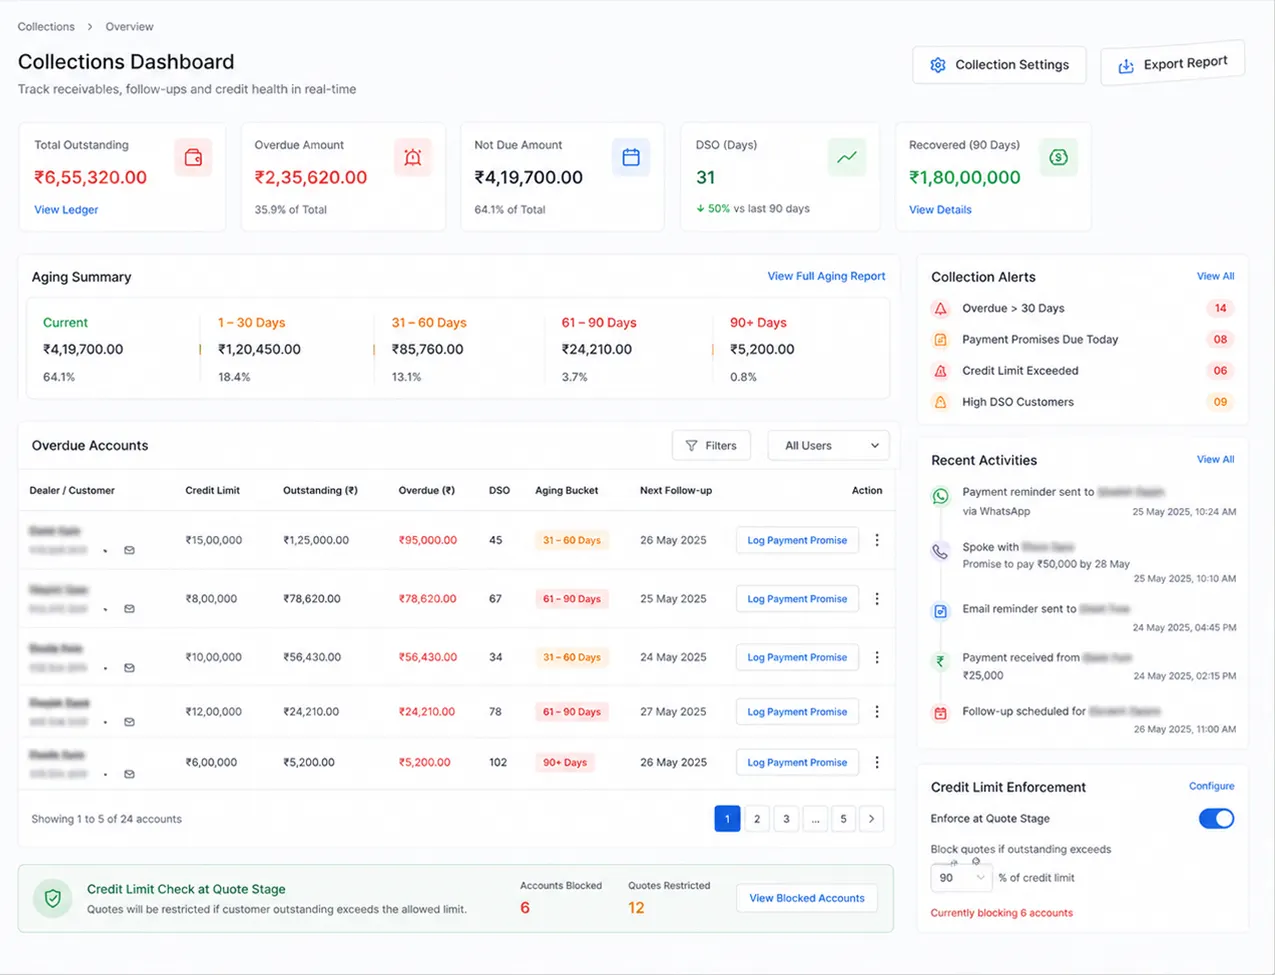The height and width of the screenshot is (975, 1275).
Task: Click the Export Report button
Action: pyautogui.click(x=1172, y=63)
